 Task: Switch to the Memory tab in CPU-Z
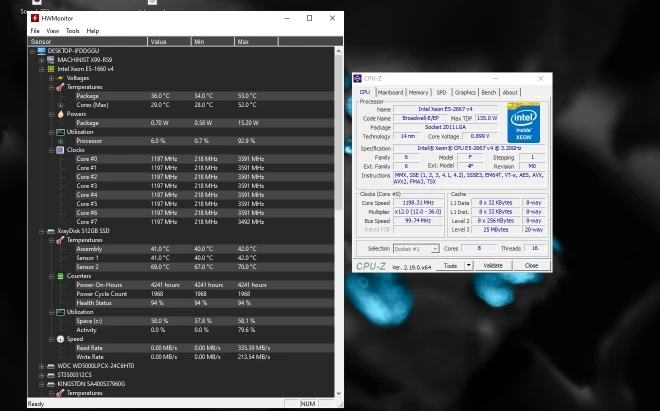[418, 93]
